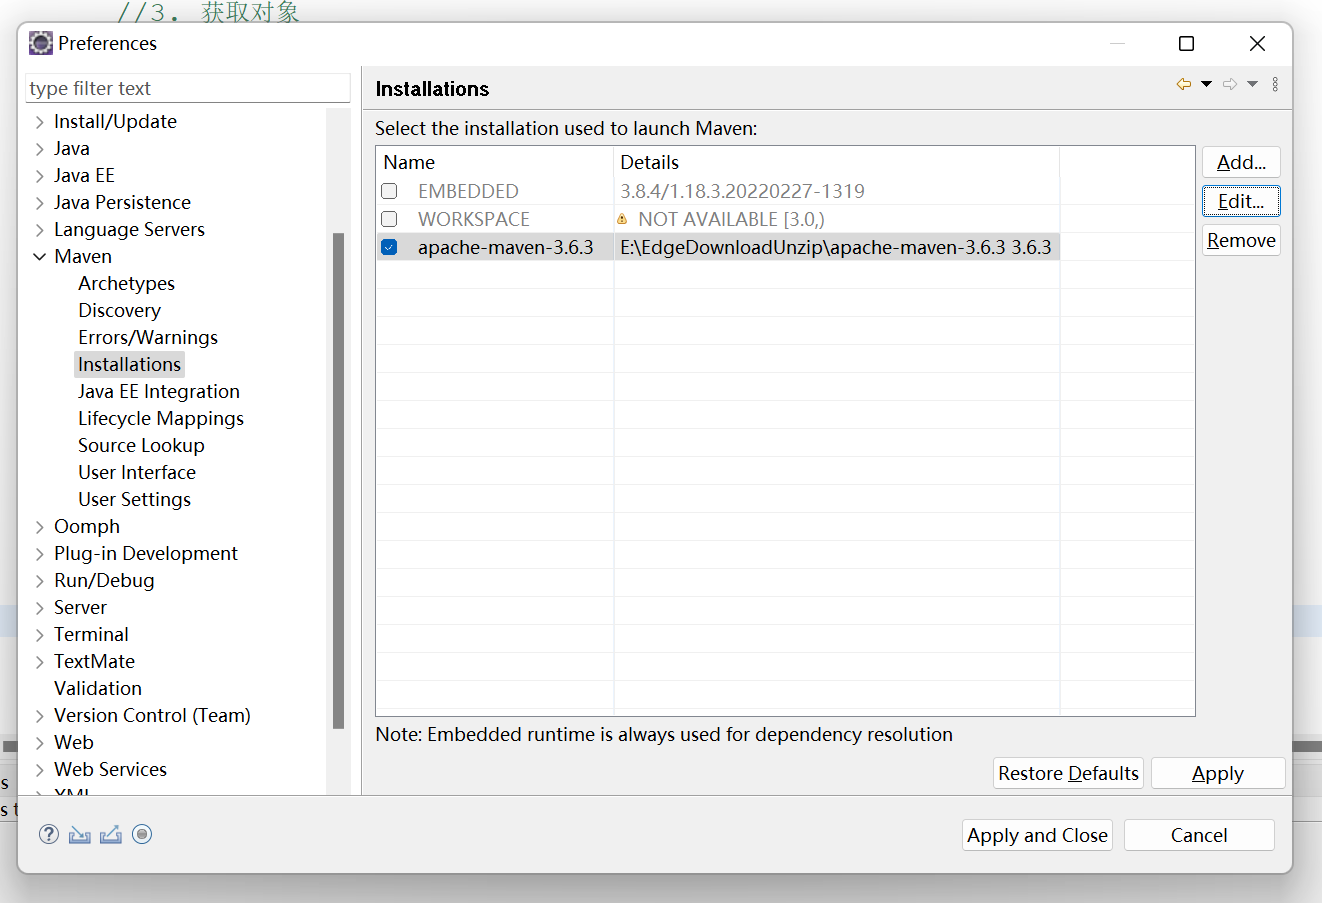1322x903 pixels.
Task: Click the Help question mark icon
Action: (49, 834)
